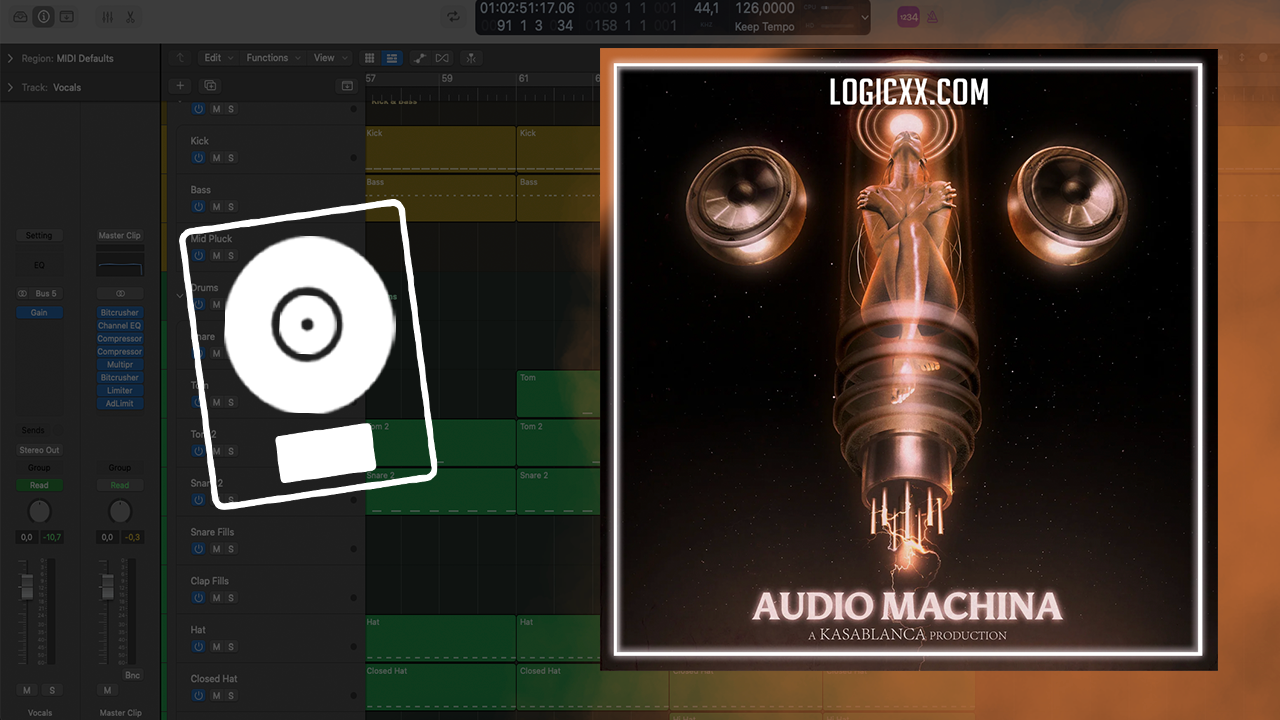This screenshot has height=720, width=1280.
Task: Toggle power on the Kick track
Action: 198,158
